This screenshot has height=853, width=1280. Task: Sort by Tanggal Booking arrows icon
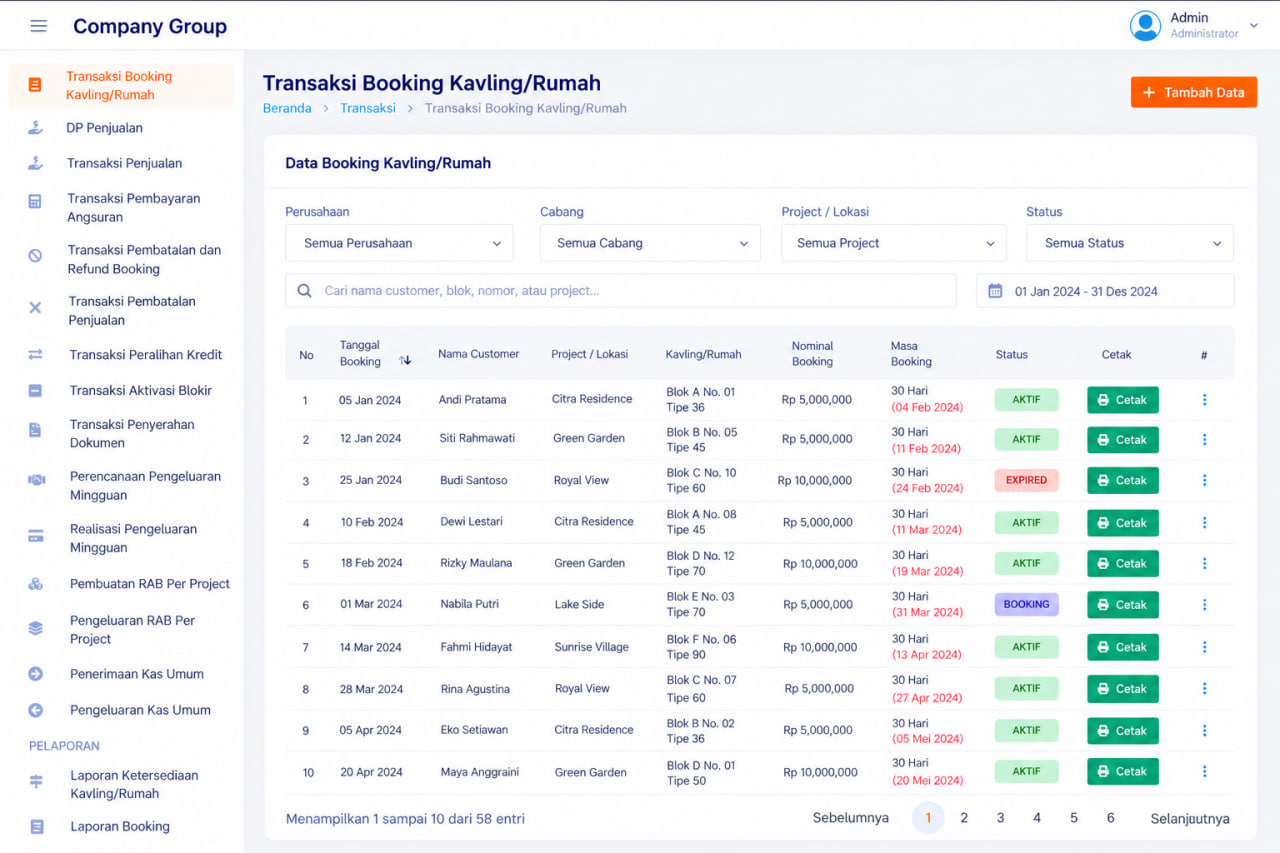coord(405,360)
